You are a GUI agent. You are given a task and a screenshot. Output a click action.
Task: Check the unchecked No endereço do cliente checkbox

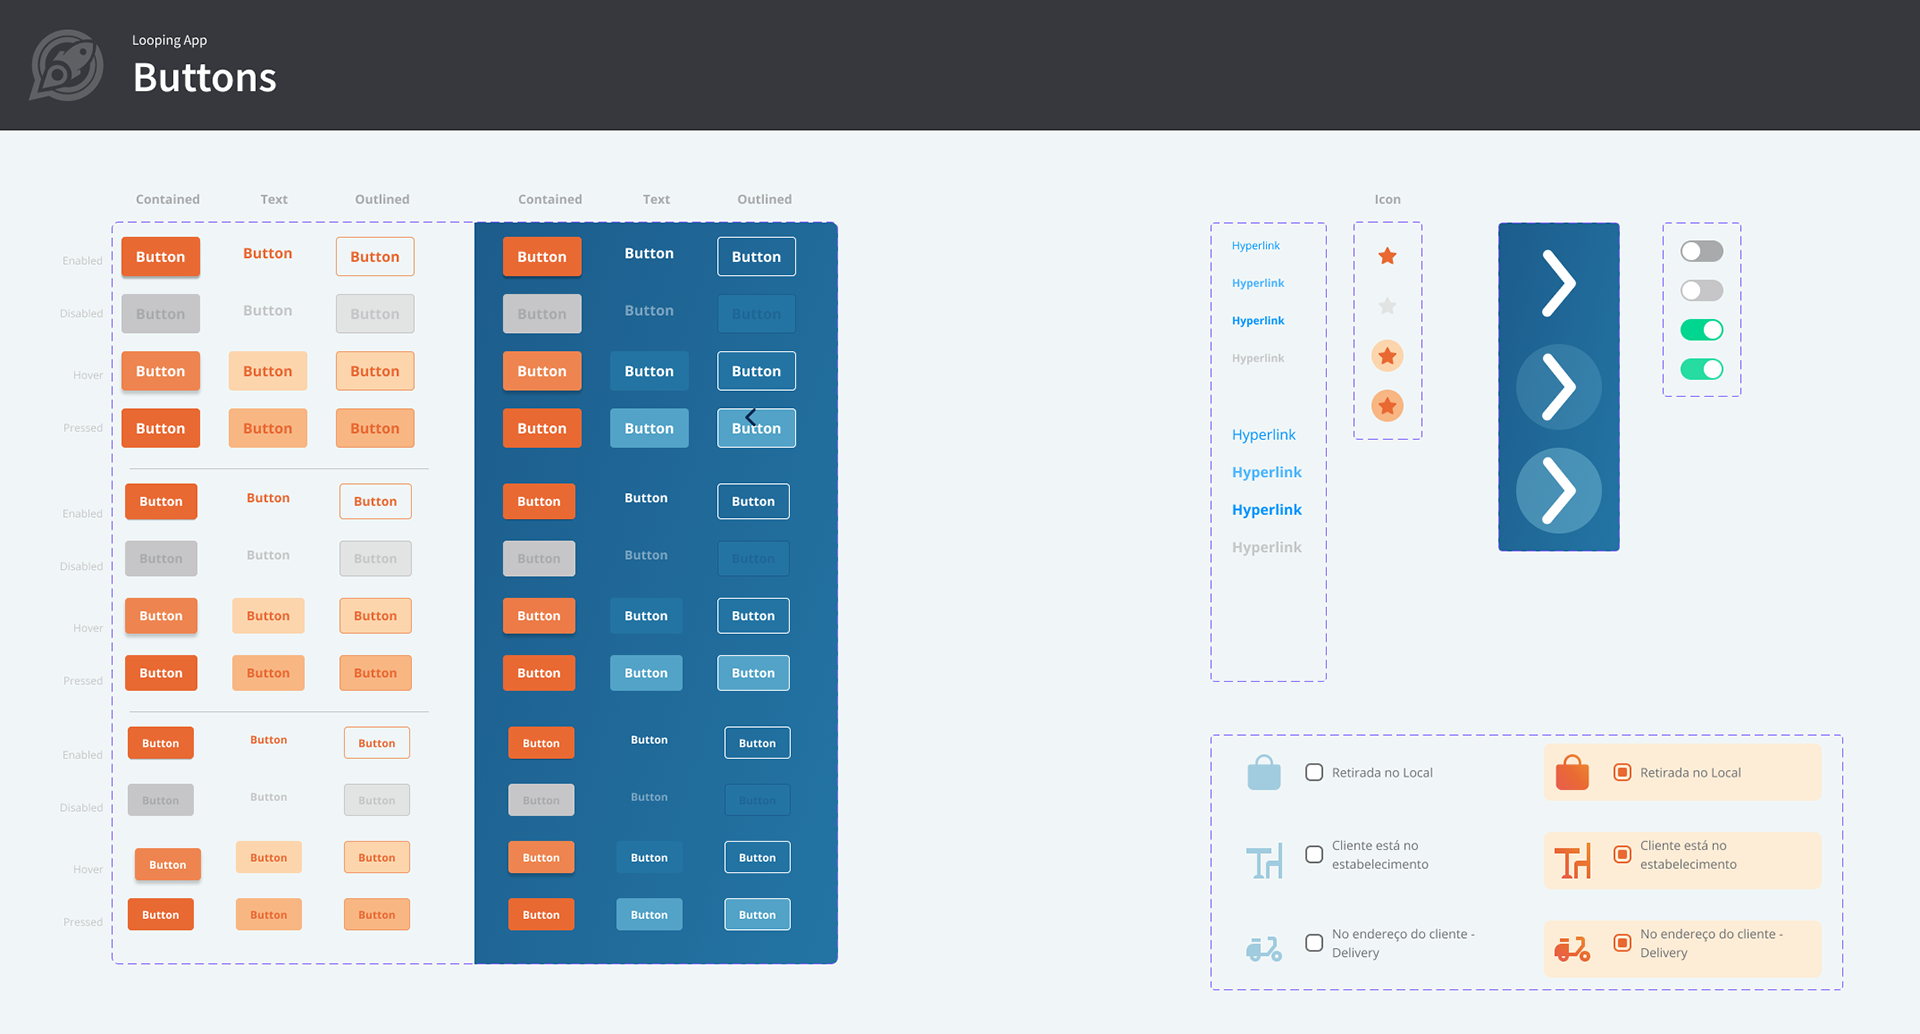(x=1314, y=942)
